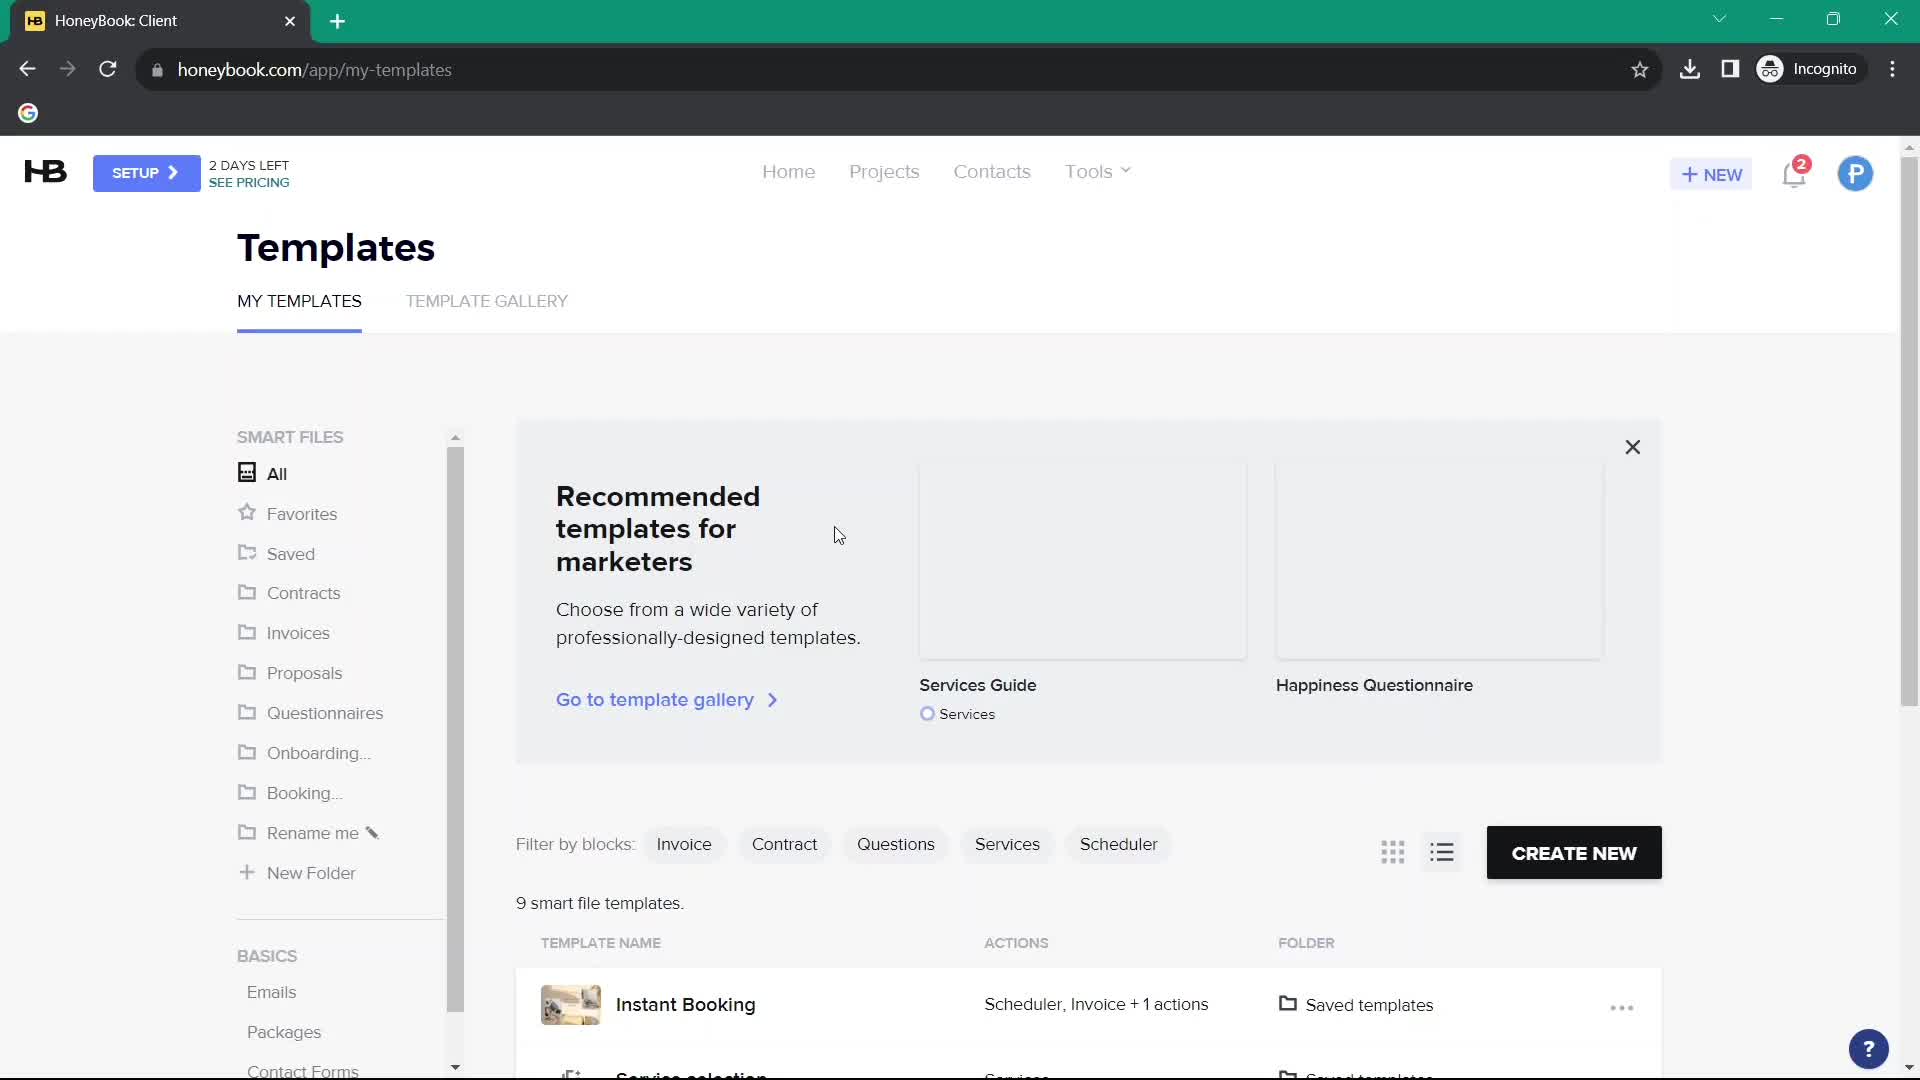The height and width of the screenshot is (1080, 1920).
Task: Switch to Template Gallery tab
Action: point(486,301)
